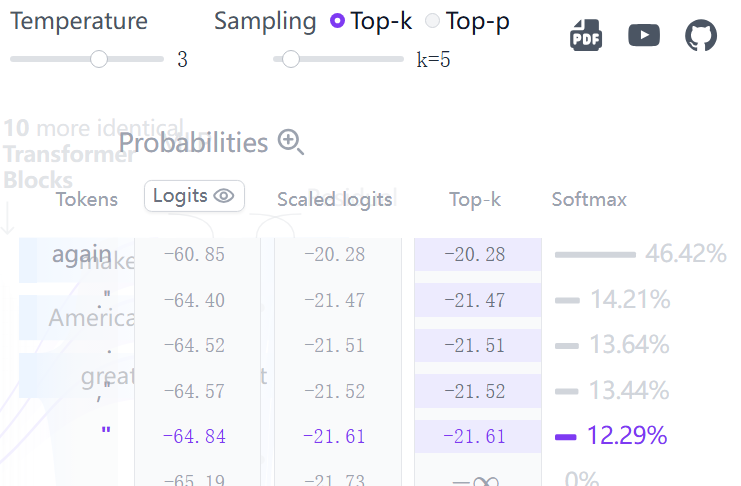Viewport: 741px width, 486px height.
Task: Click the -60.85 logit value
Action: pos(194,255)
